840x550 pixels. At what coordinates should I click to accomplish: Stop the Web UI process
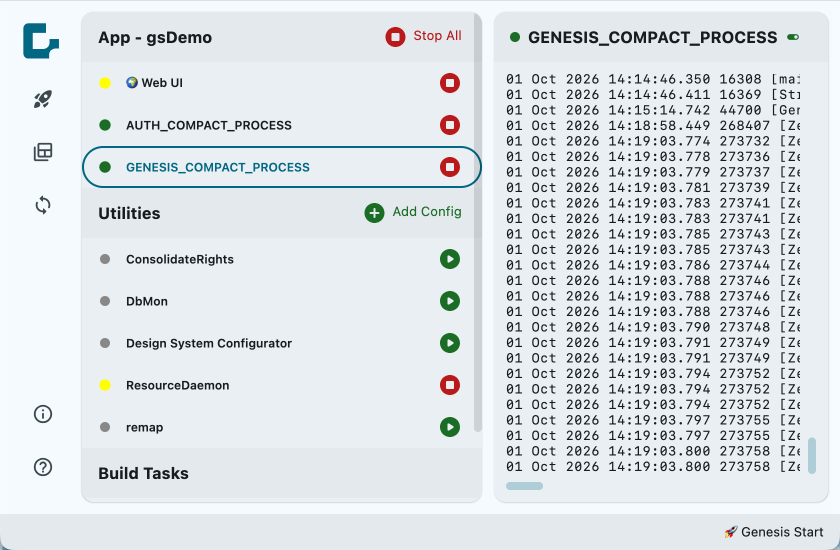pyautogui.click(x=450, y=83)
